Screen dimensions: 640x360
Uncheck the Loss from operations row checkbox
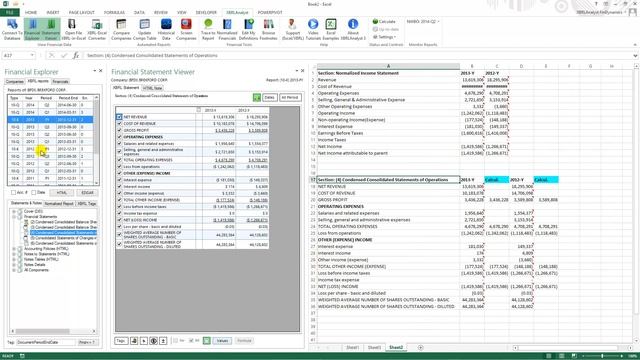[119, 167]
